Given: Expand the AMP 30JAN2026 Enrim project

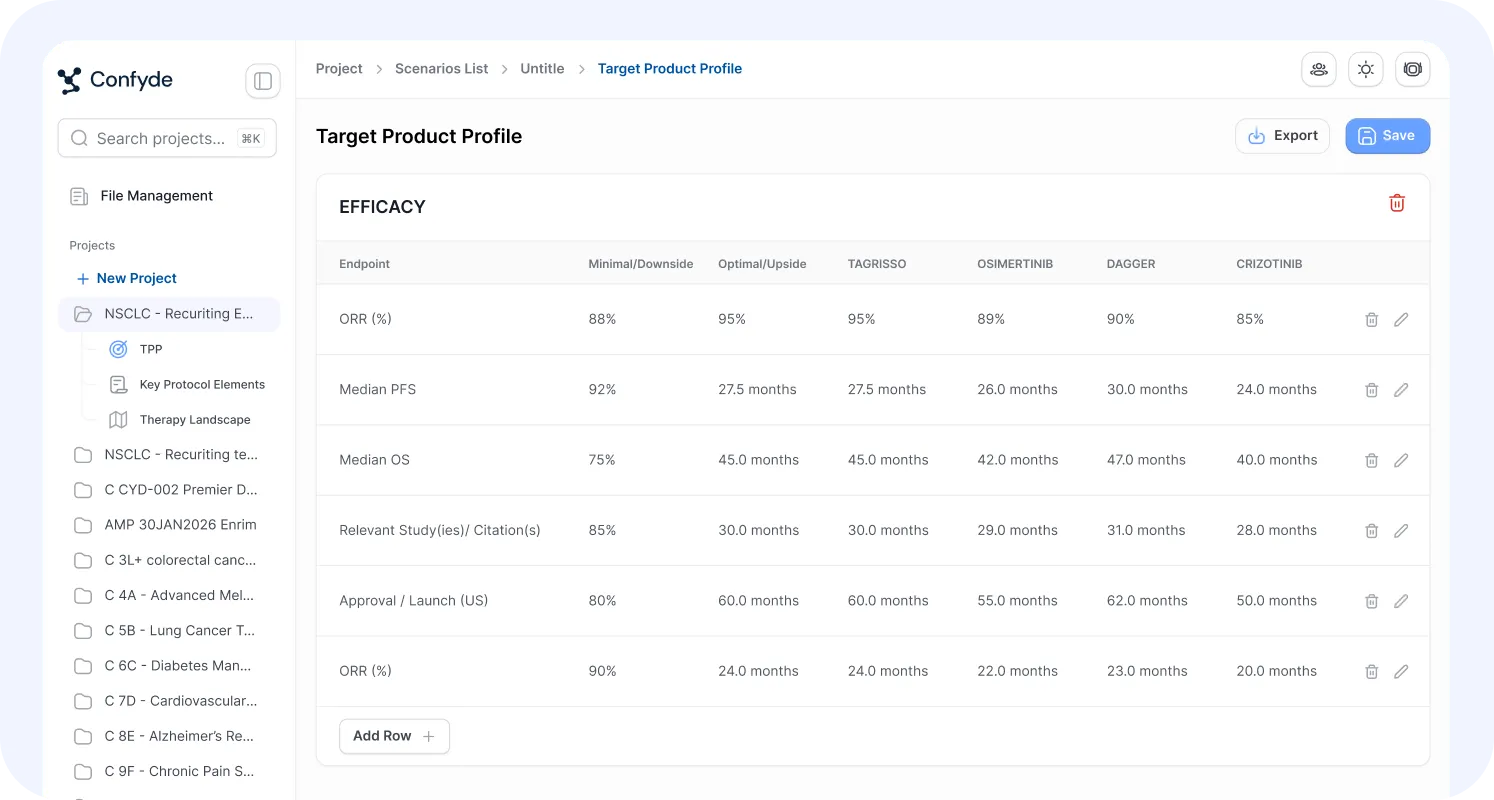Looking at the screenshot, I should point(168,525).
